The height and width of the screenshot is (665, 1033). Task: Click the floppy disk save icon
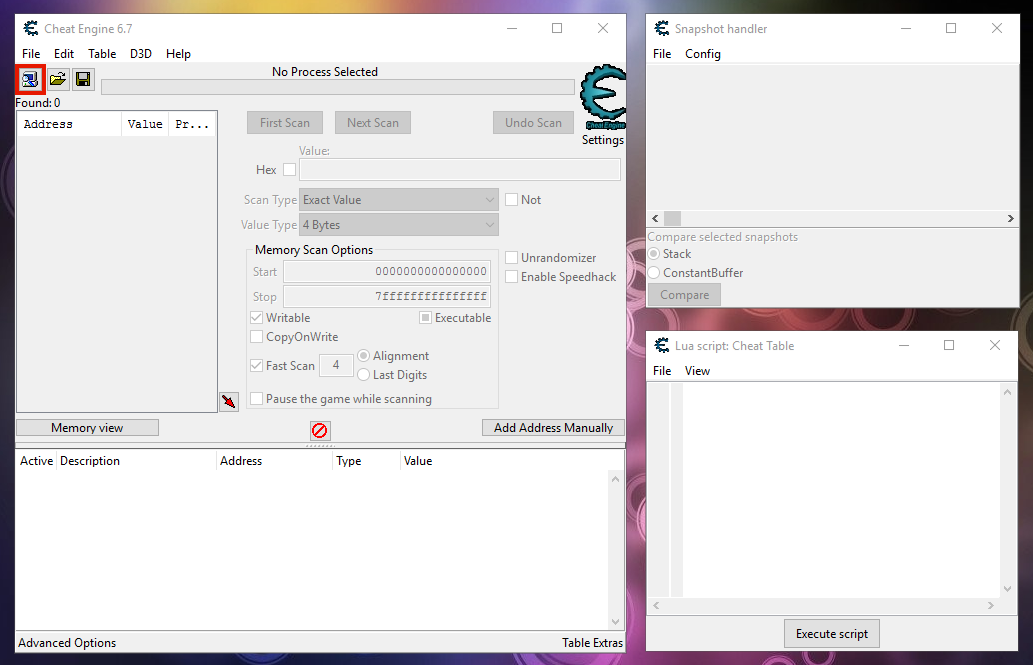[83, 79]
